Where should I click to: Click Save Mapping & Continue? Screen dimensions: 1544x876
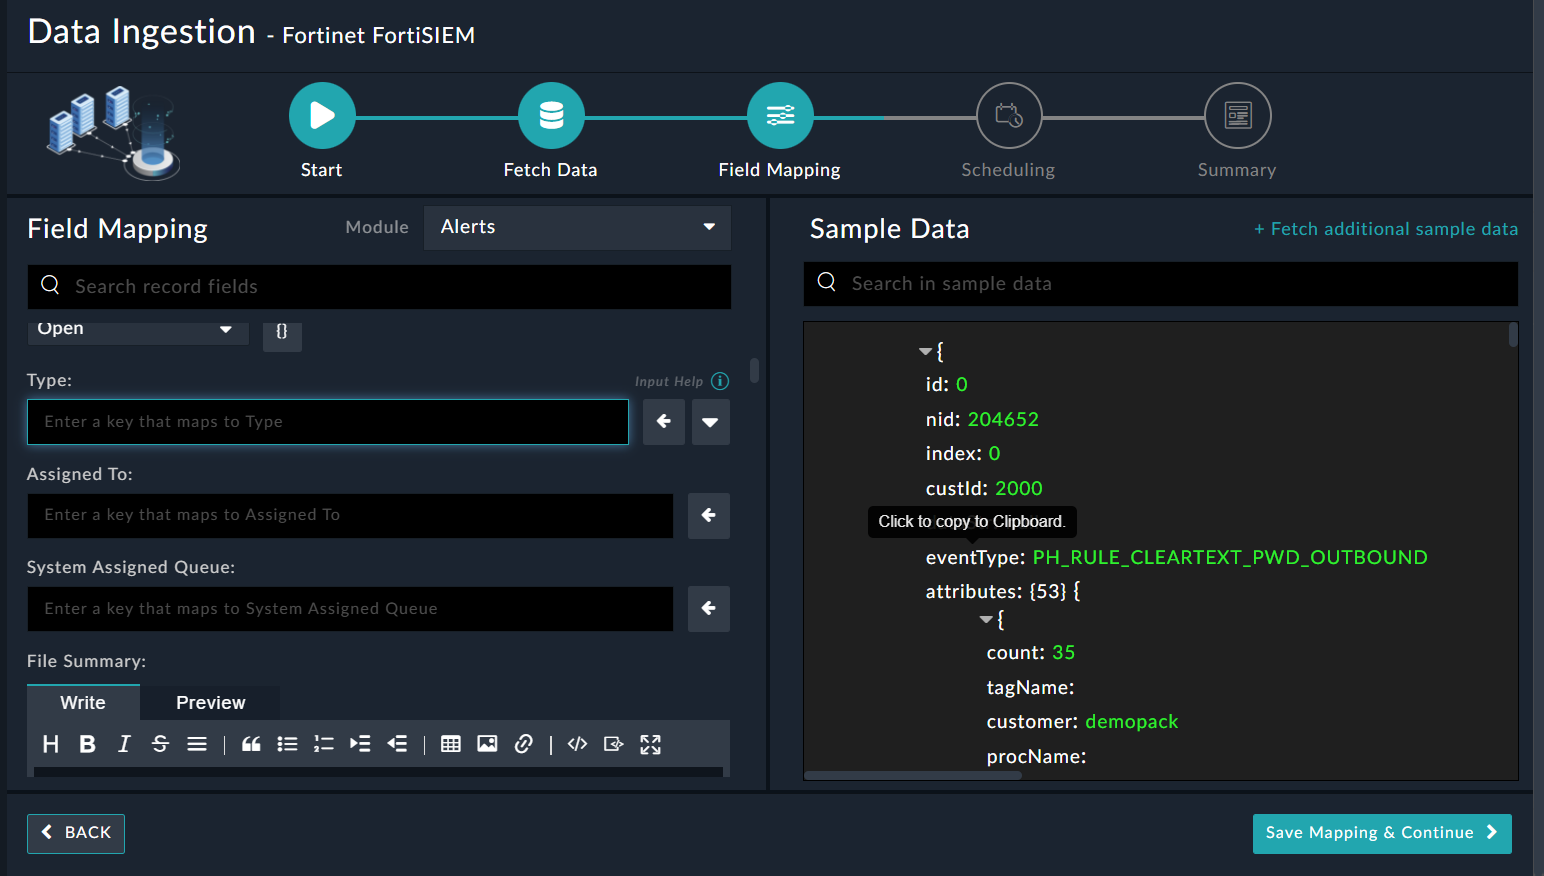[x=1381, y=833]
